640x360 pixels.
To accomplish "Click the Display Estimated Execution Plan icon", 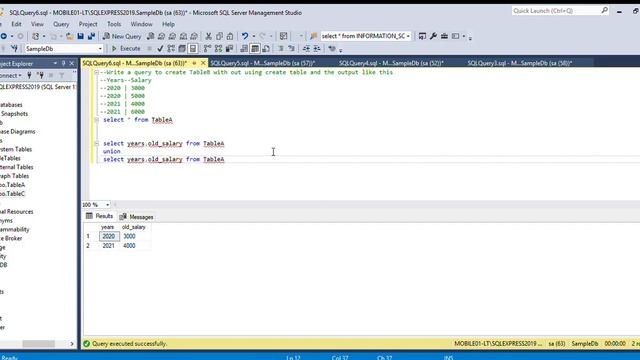I will pyautogui.click(x=171, y=49).
